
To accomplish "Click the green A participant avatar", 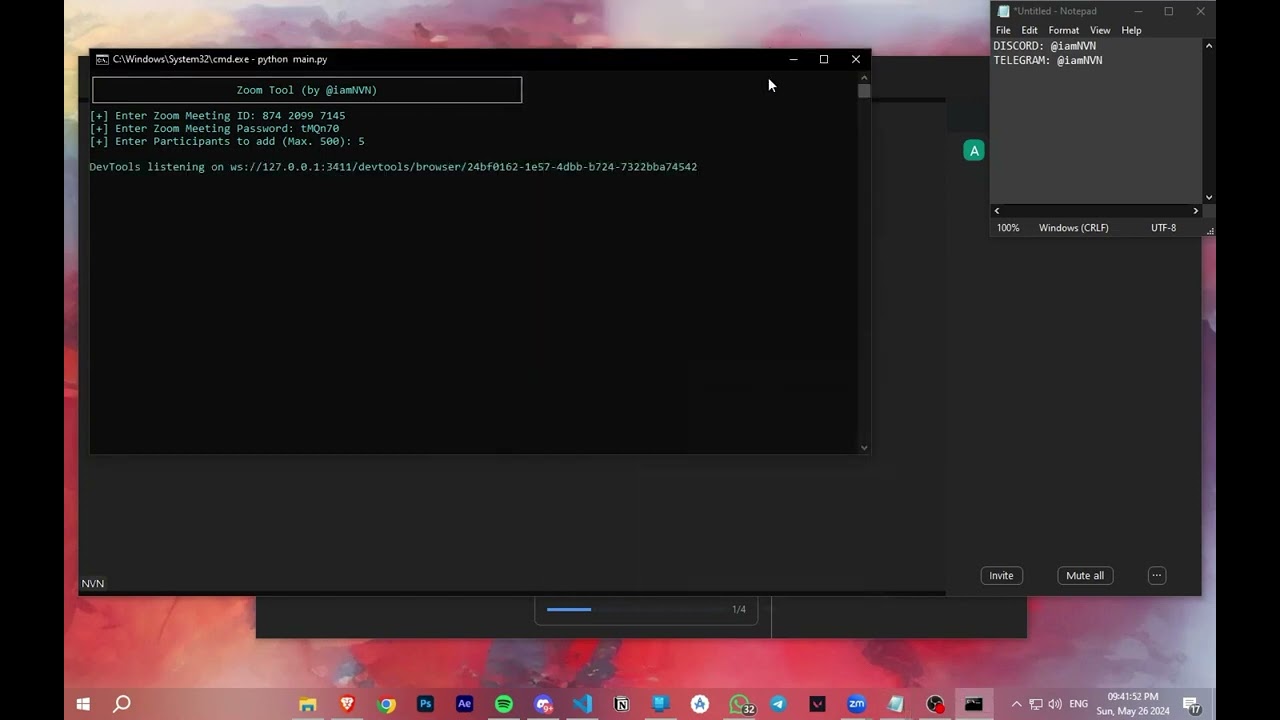I will point(974,151).
